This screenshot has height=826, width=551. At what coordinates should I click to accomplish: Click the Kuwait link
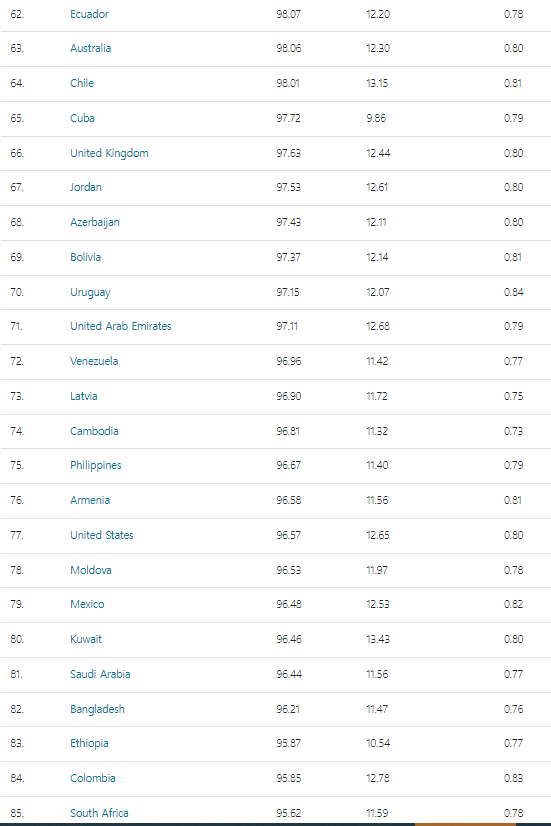pyautogui.click(x=86, y=639)
